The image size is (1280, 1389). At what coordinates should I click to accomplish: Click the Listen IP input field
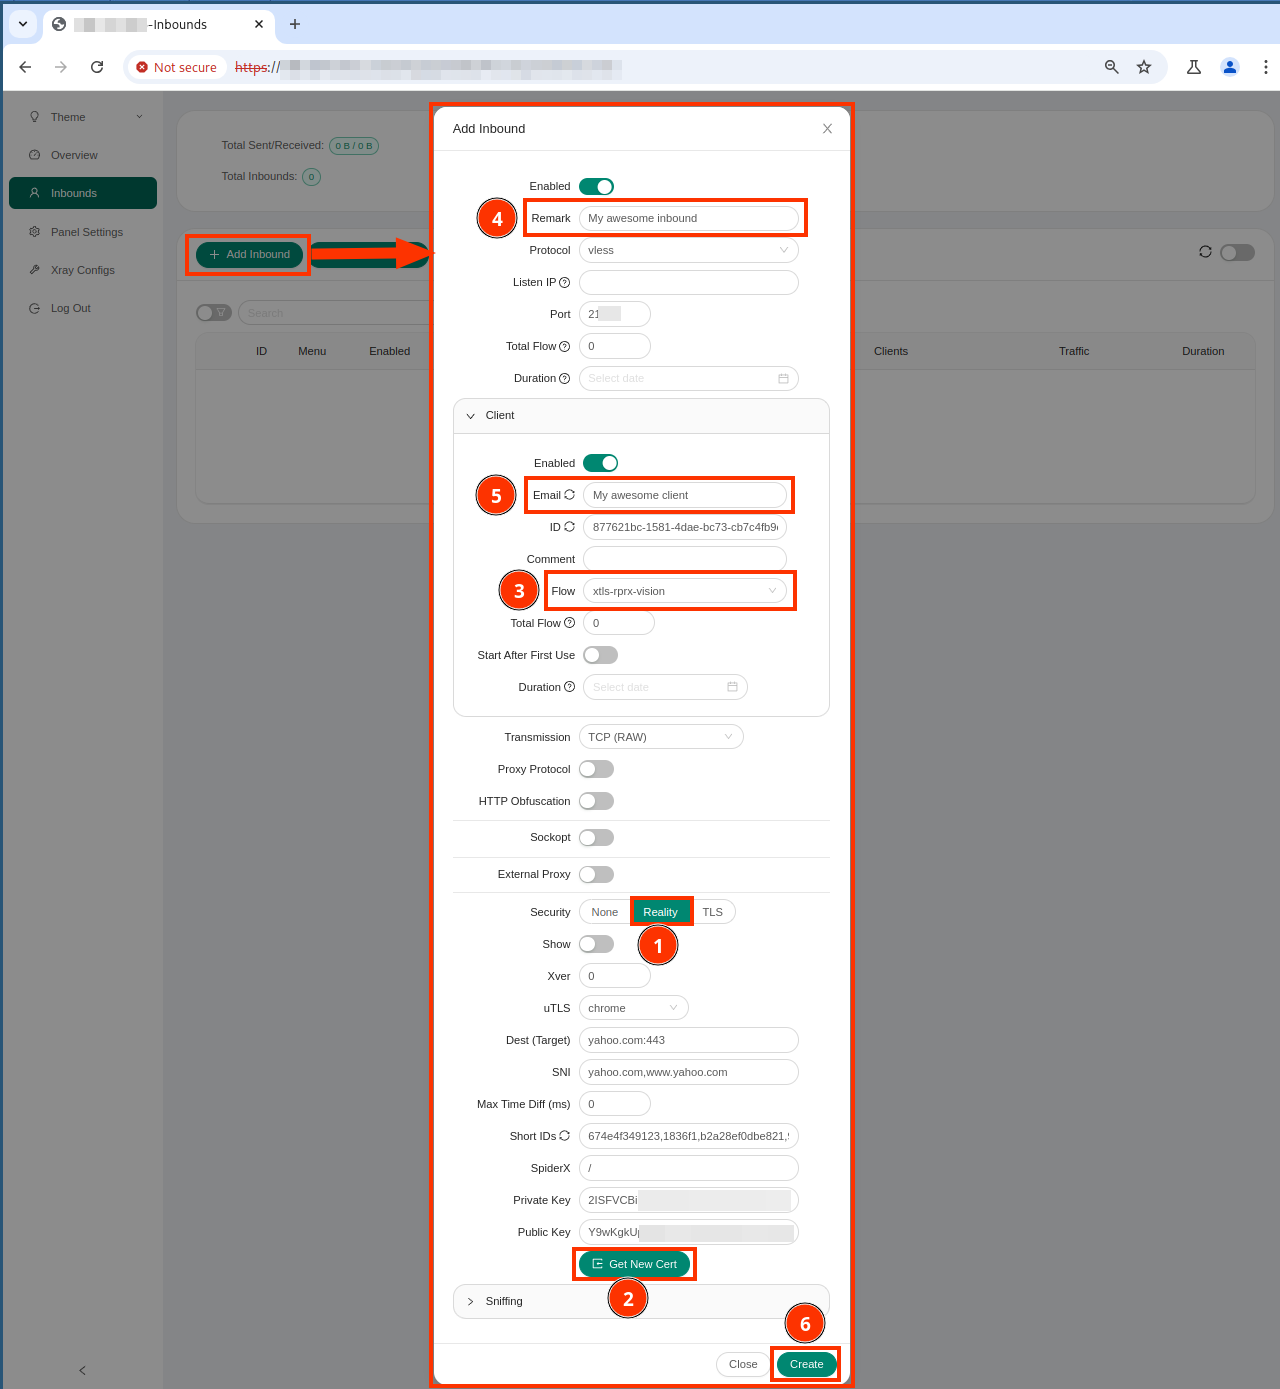pos(688,282)
